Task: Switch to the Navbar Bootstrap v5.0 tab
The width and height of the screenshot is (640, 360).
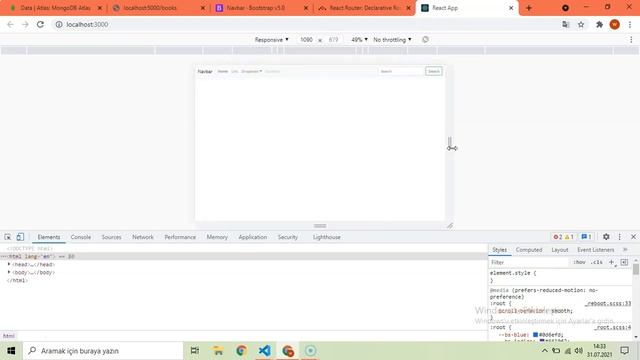Action: click(x=261, y=8)
